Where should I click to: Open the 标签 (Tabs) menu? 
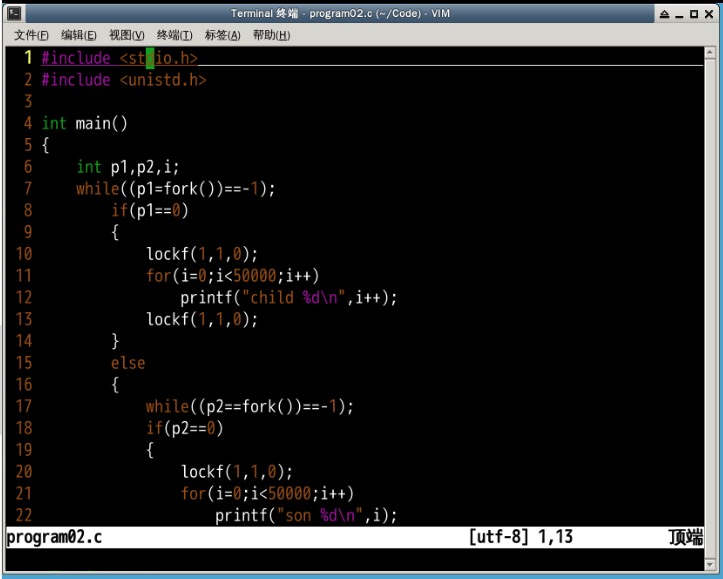[222, 35]
